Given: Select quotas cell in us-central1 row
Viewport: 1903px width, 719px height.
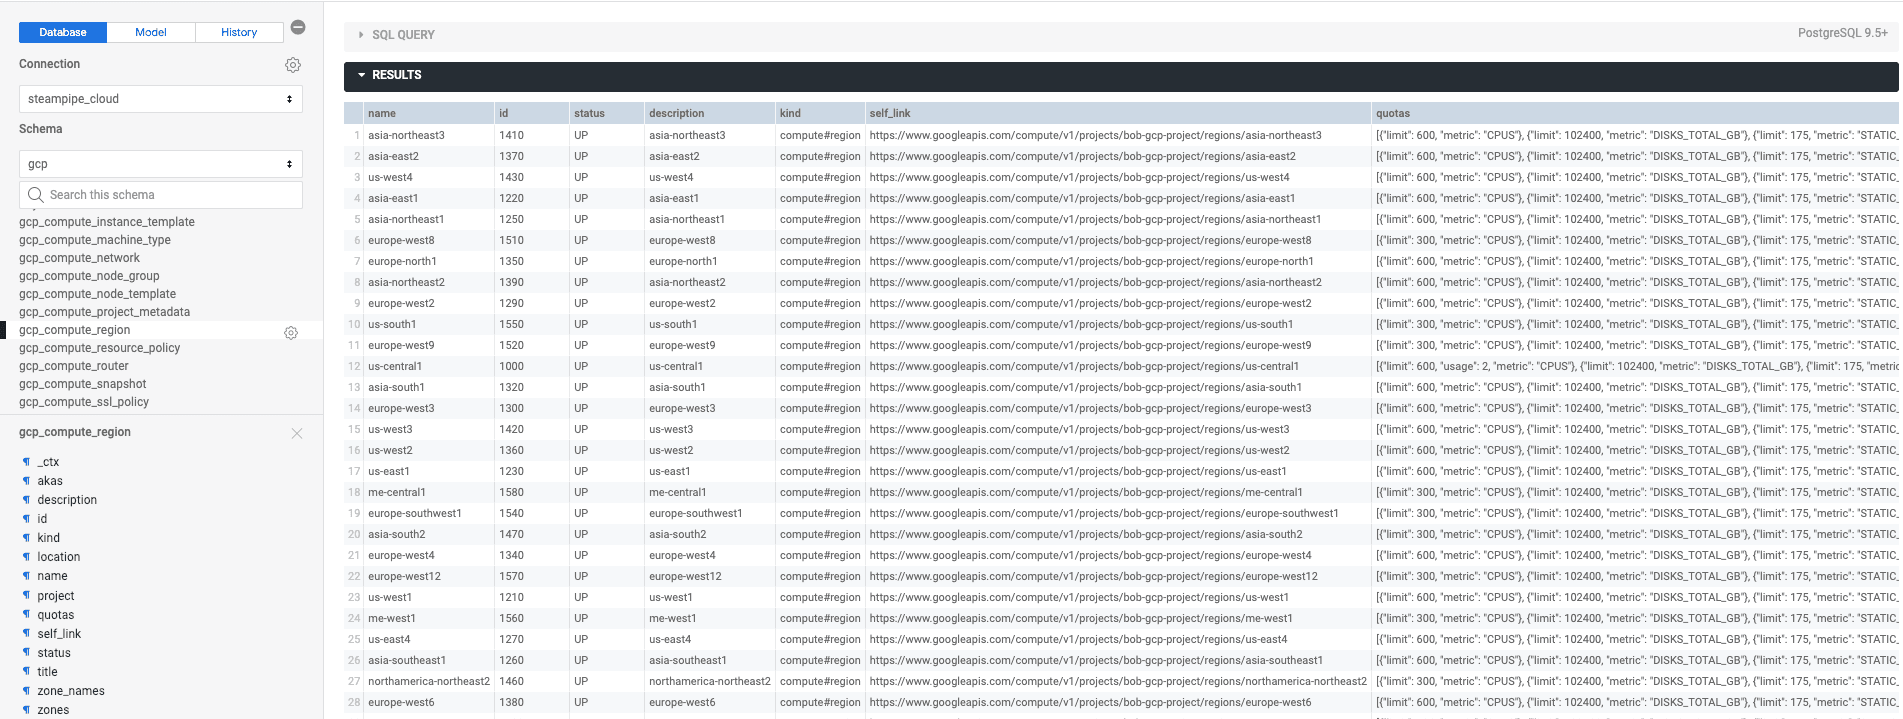Looking at the screenshot, I should pyautogui.click(x=1635, y=366).
